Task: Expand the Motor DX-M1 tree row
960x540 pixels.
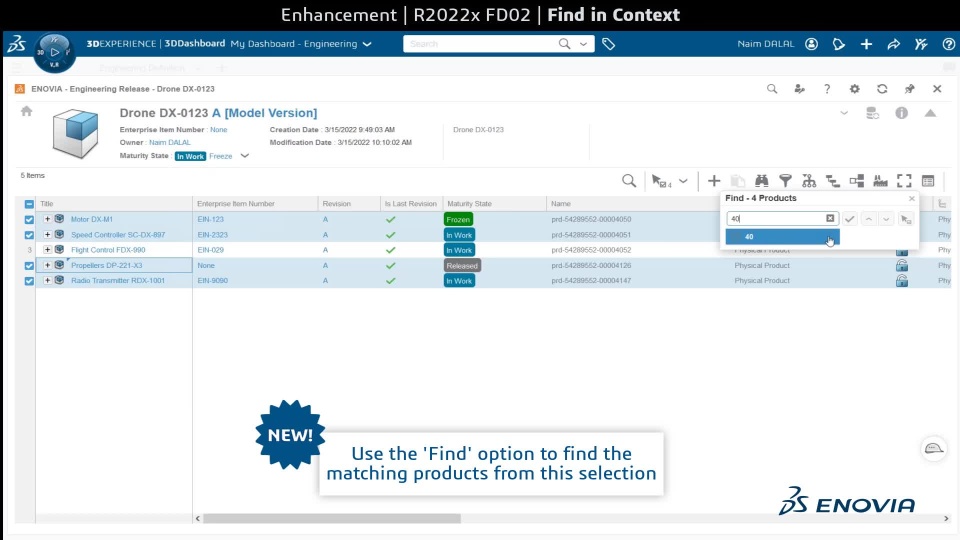Action: coord(47,219)
